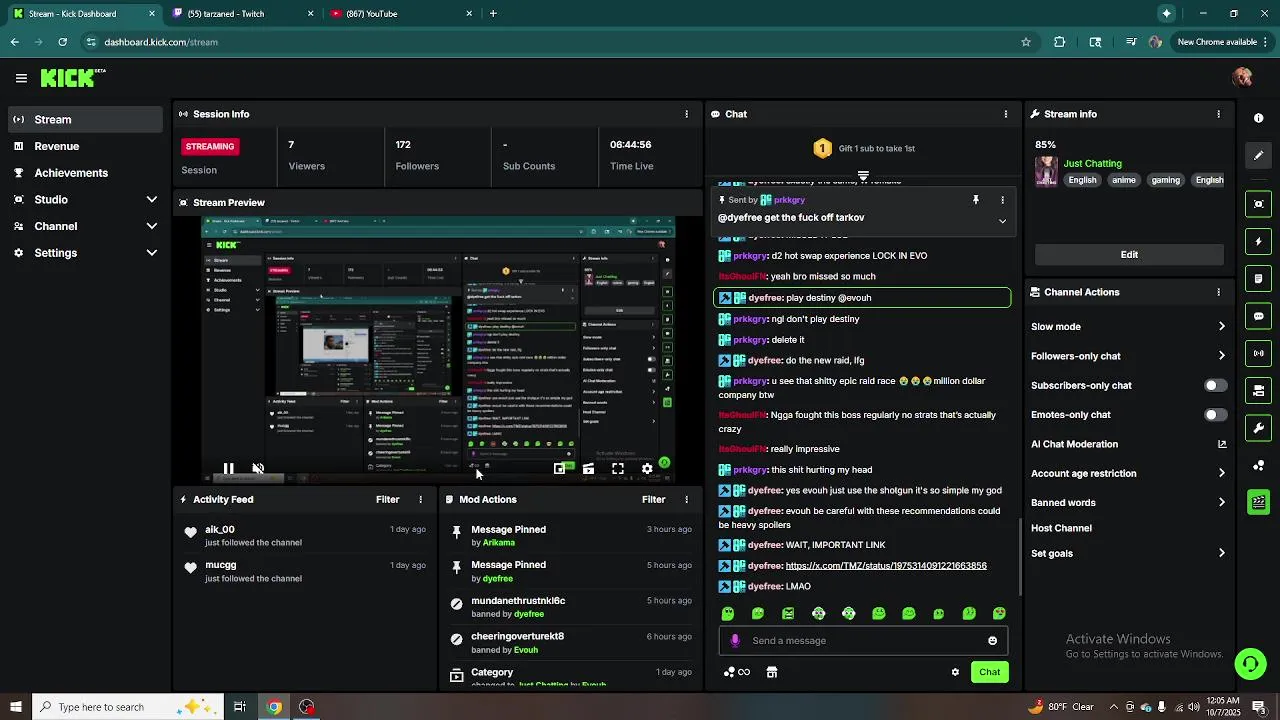
Task: Pause the stream preview
Action: [x=229, y=468]
